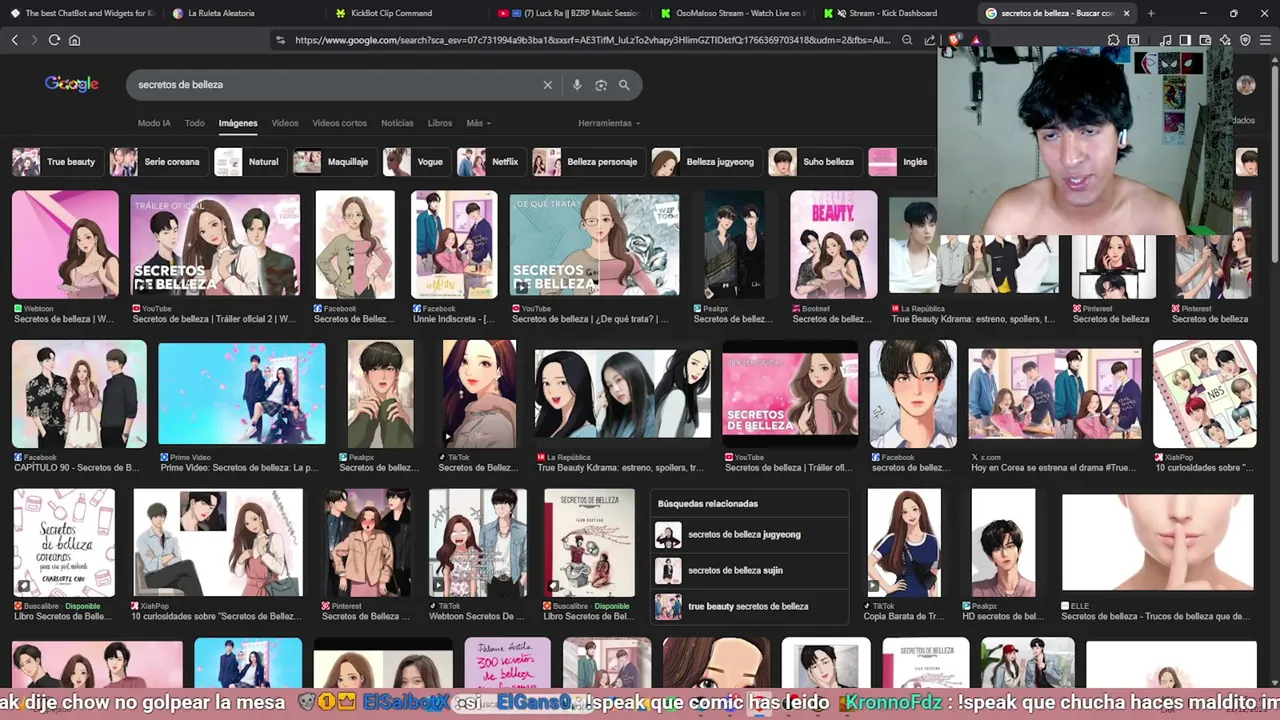Filter images by Serie coreana chip

[x=158, y=162]
